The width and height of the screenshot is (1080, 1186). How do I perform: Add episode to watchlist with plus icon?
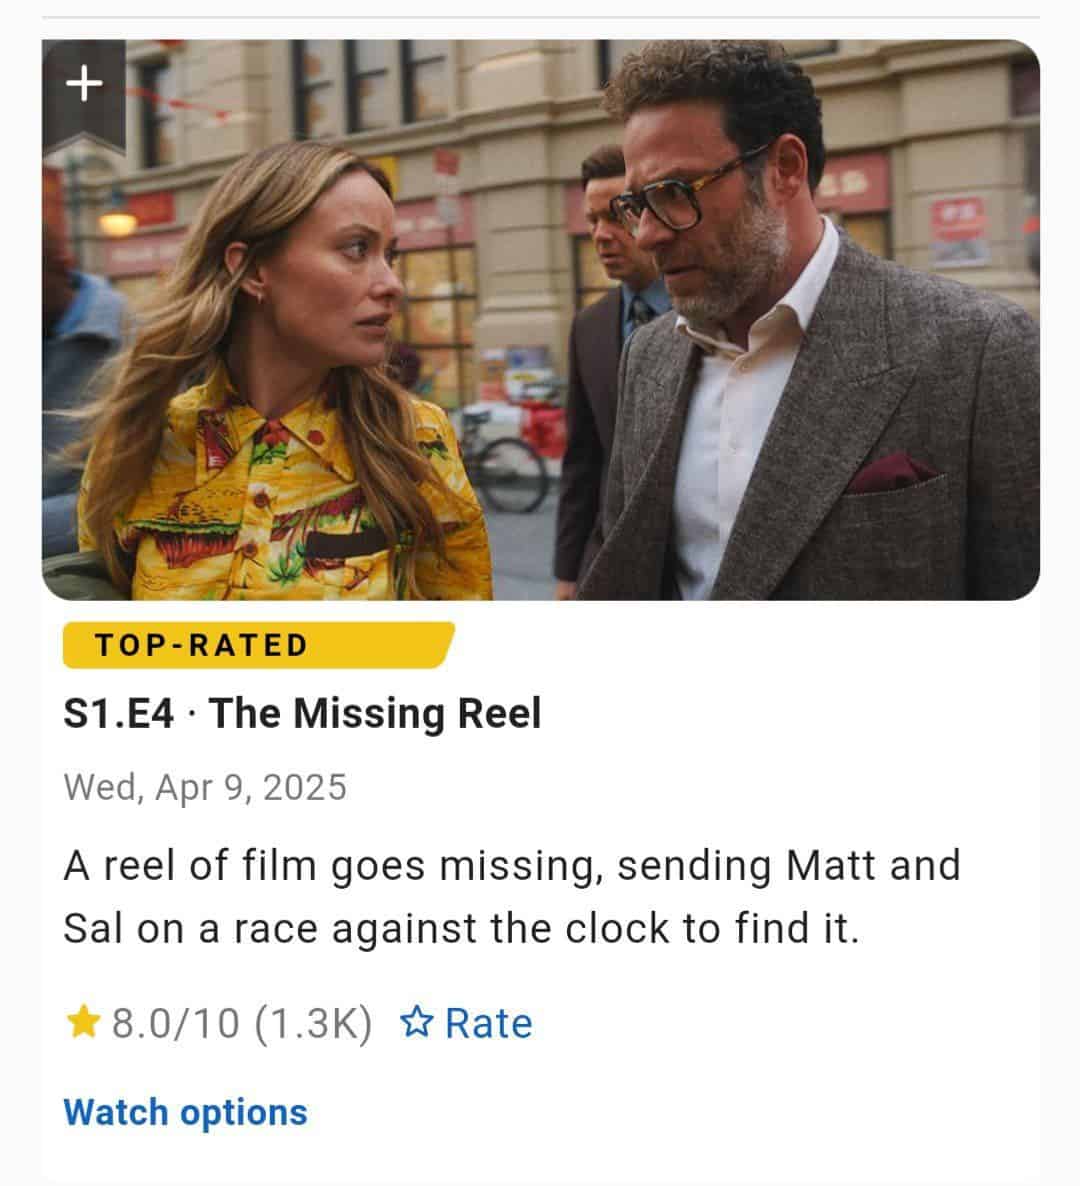(84, 82)
